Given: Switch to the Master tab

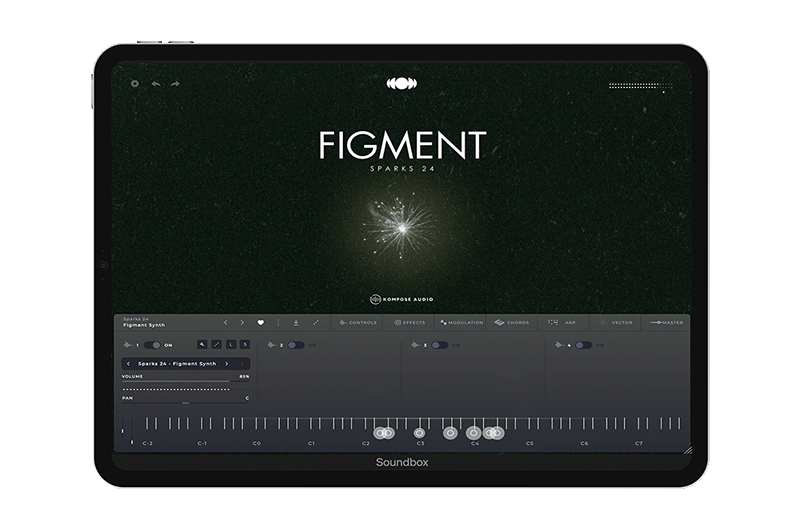Looking at the screenshot, I should pyautogui.click(x=666, y=322).
